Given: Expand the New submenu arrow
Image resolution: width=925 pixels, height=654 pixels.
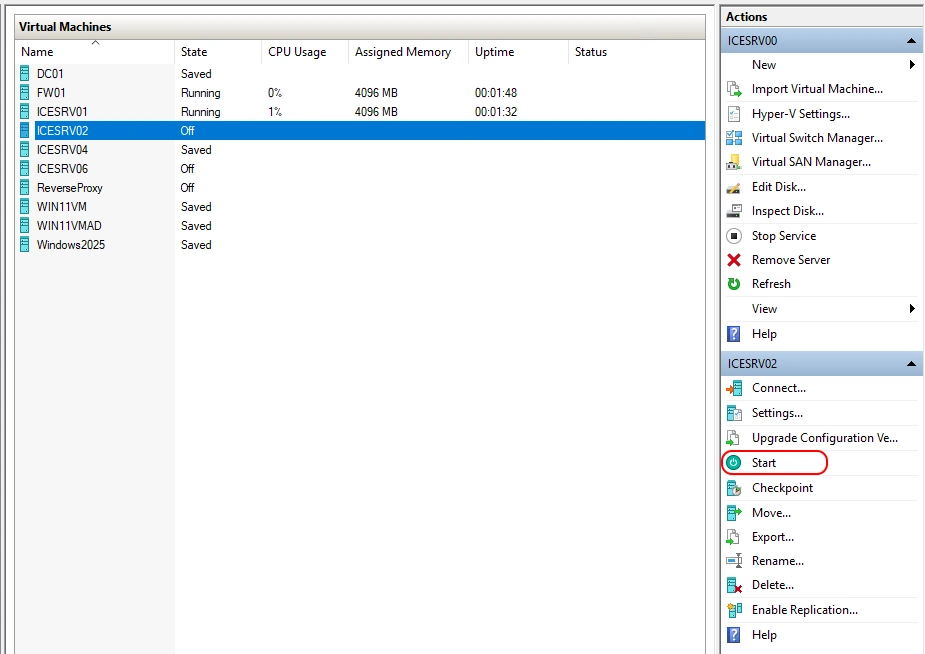Looking at the screenshot, I should point(912,65).
